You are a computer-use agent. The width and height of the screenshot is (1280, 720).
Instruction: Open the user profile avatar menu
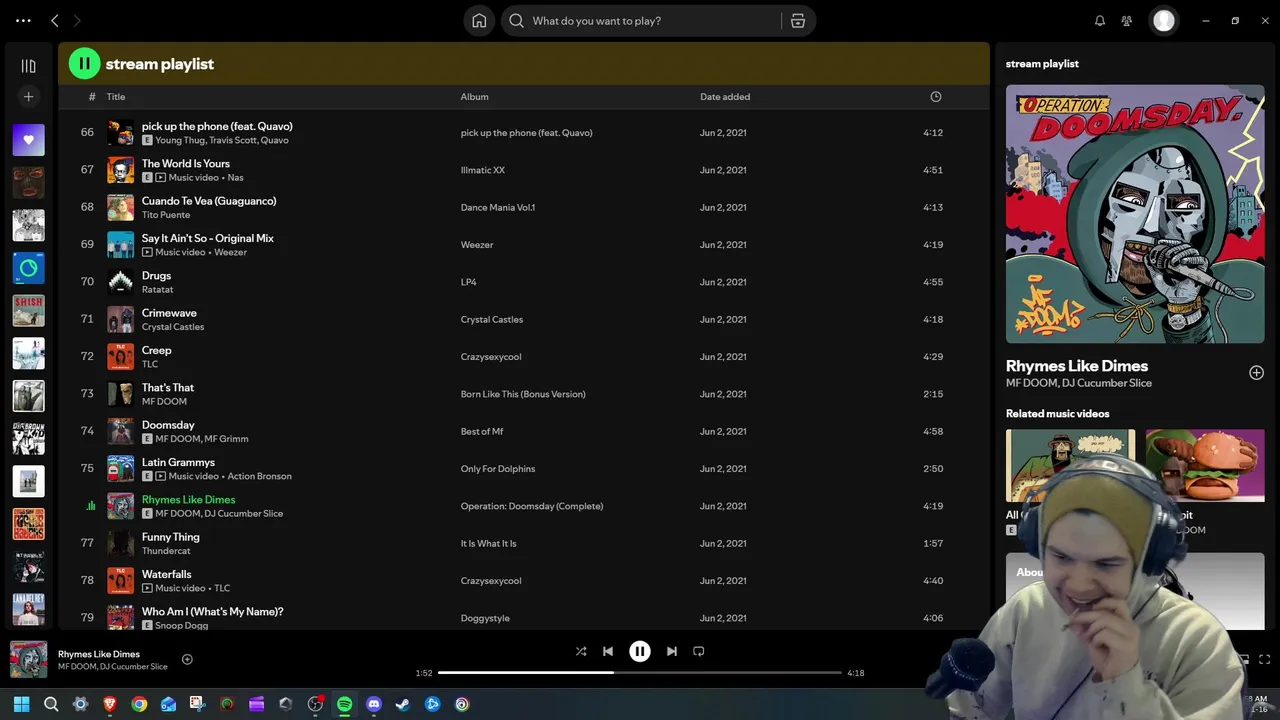coord(1164,21)
